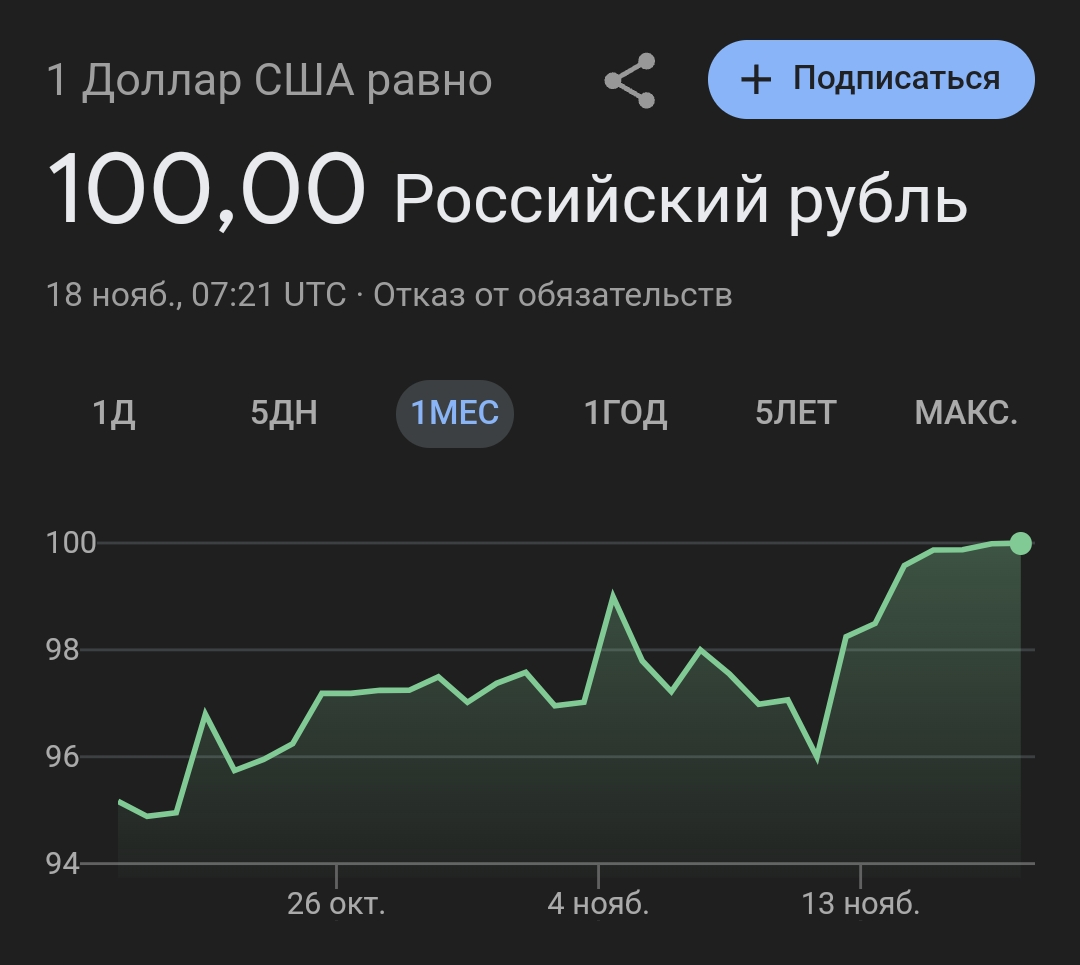
Task: Show the 1ГОД chart range
Action: (625, 412)
